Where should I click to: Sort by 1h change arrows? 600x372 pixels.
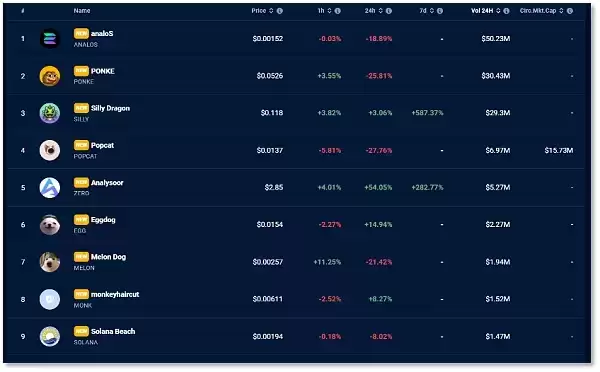tap(329, 11)
